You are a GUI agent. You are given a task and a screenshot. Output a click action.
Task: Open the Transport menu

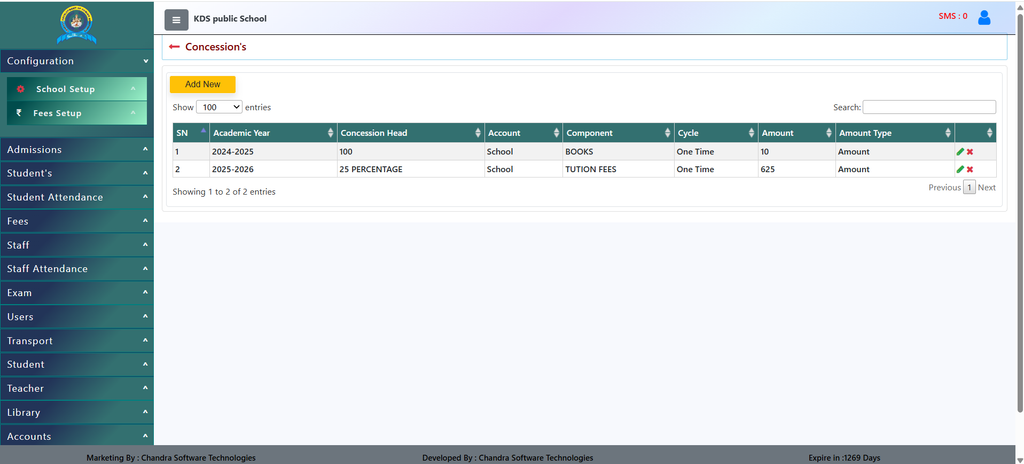click(x=77, y=340)
